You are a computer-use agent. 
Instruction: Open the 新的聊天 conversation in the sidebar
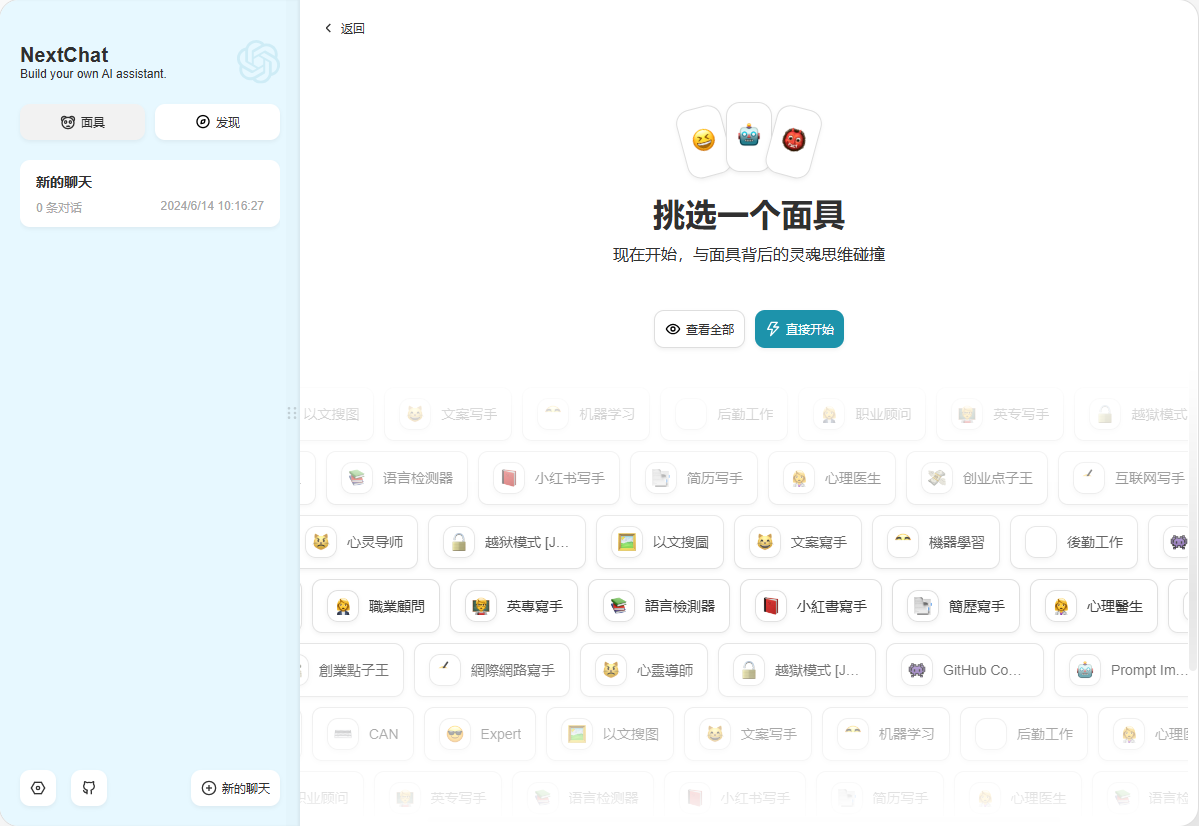[149, 193]
